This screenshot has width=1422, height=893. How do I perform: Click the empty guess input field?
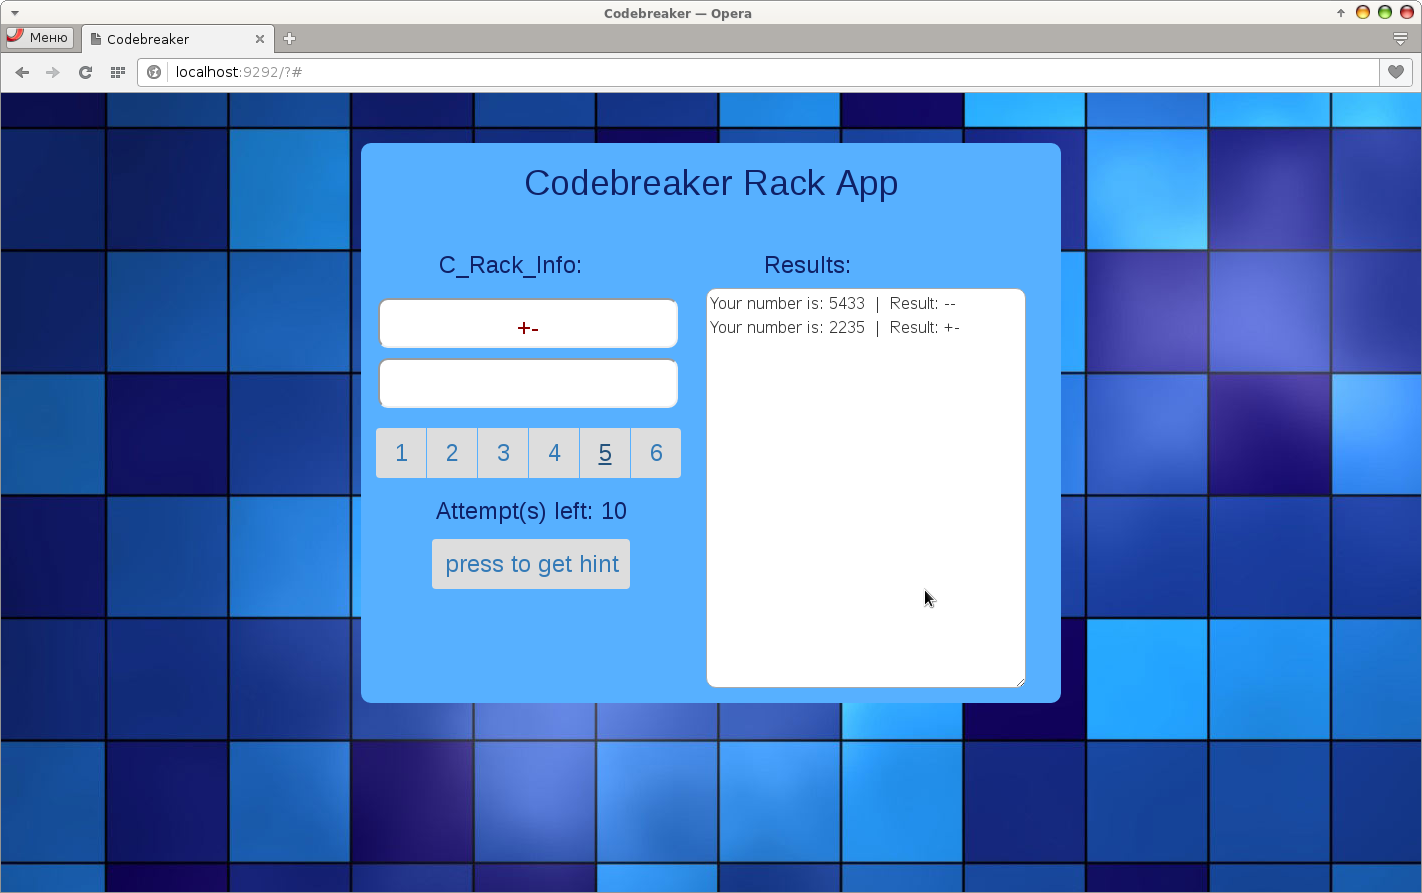click(x=528, y=384)
